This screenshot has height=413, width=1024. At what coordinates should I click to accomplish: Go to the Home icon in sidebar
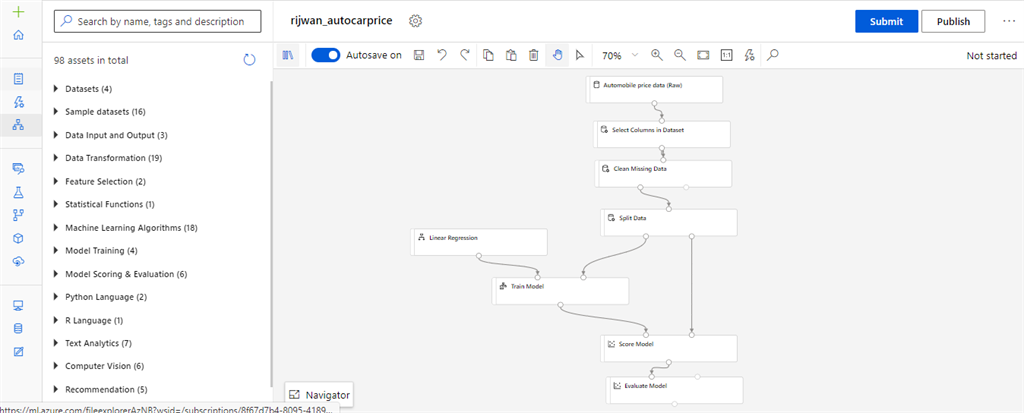click(x=19, y=35)
